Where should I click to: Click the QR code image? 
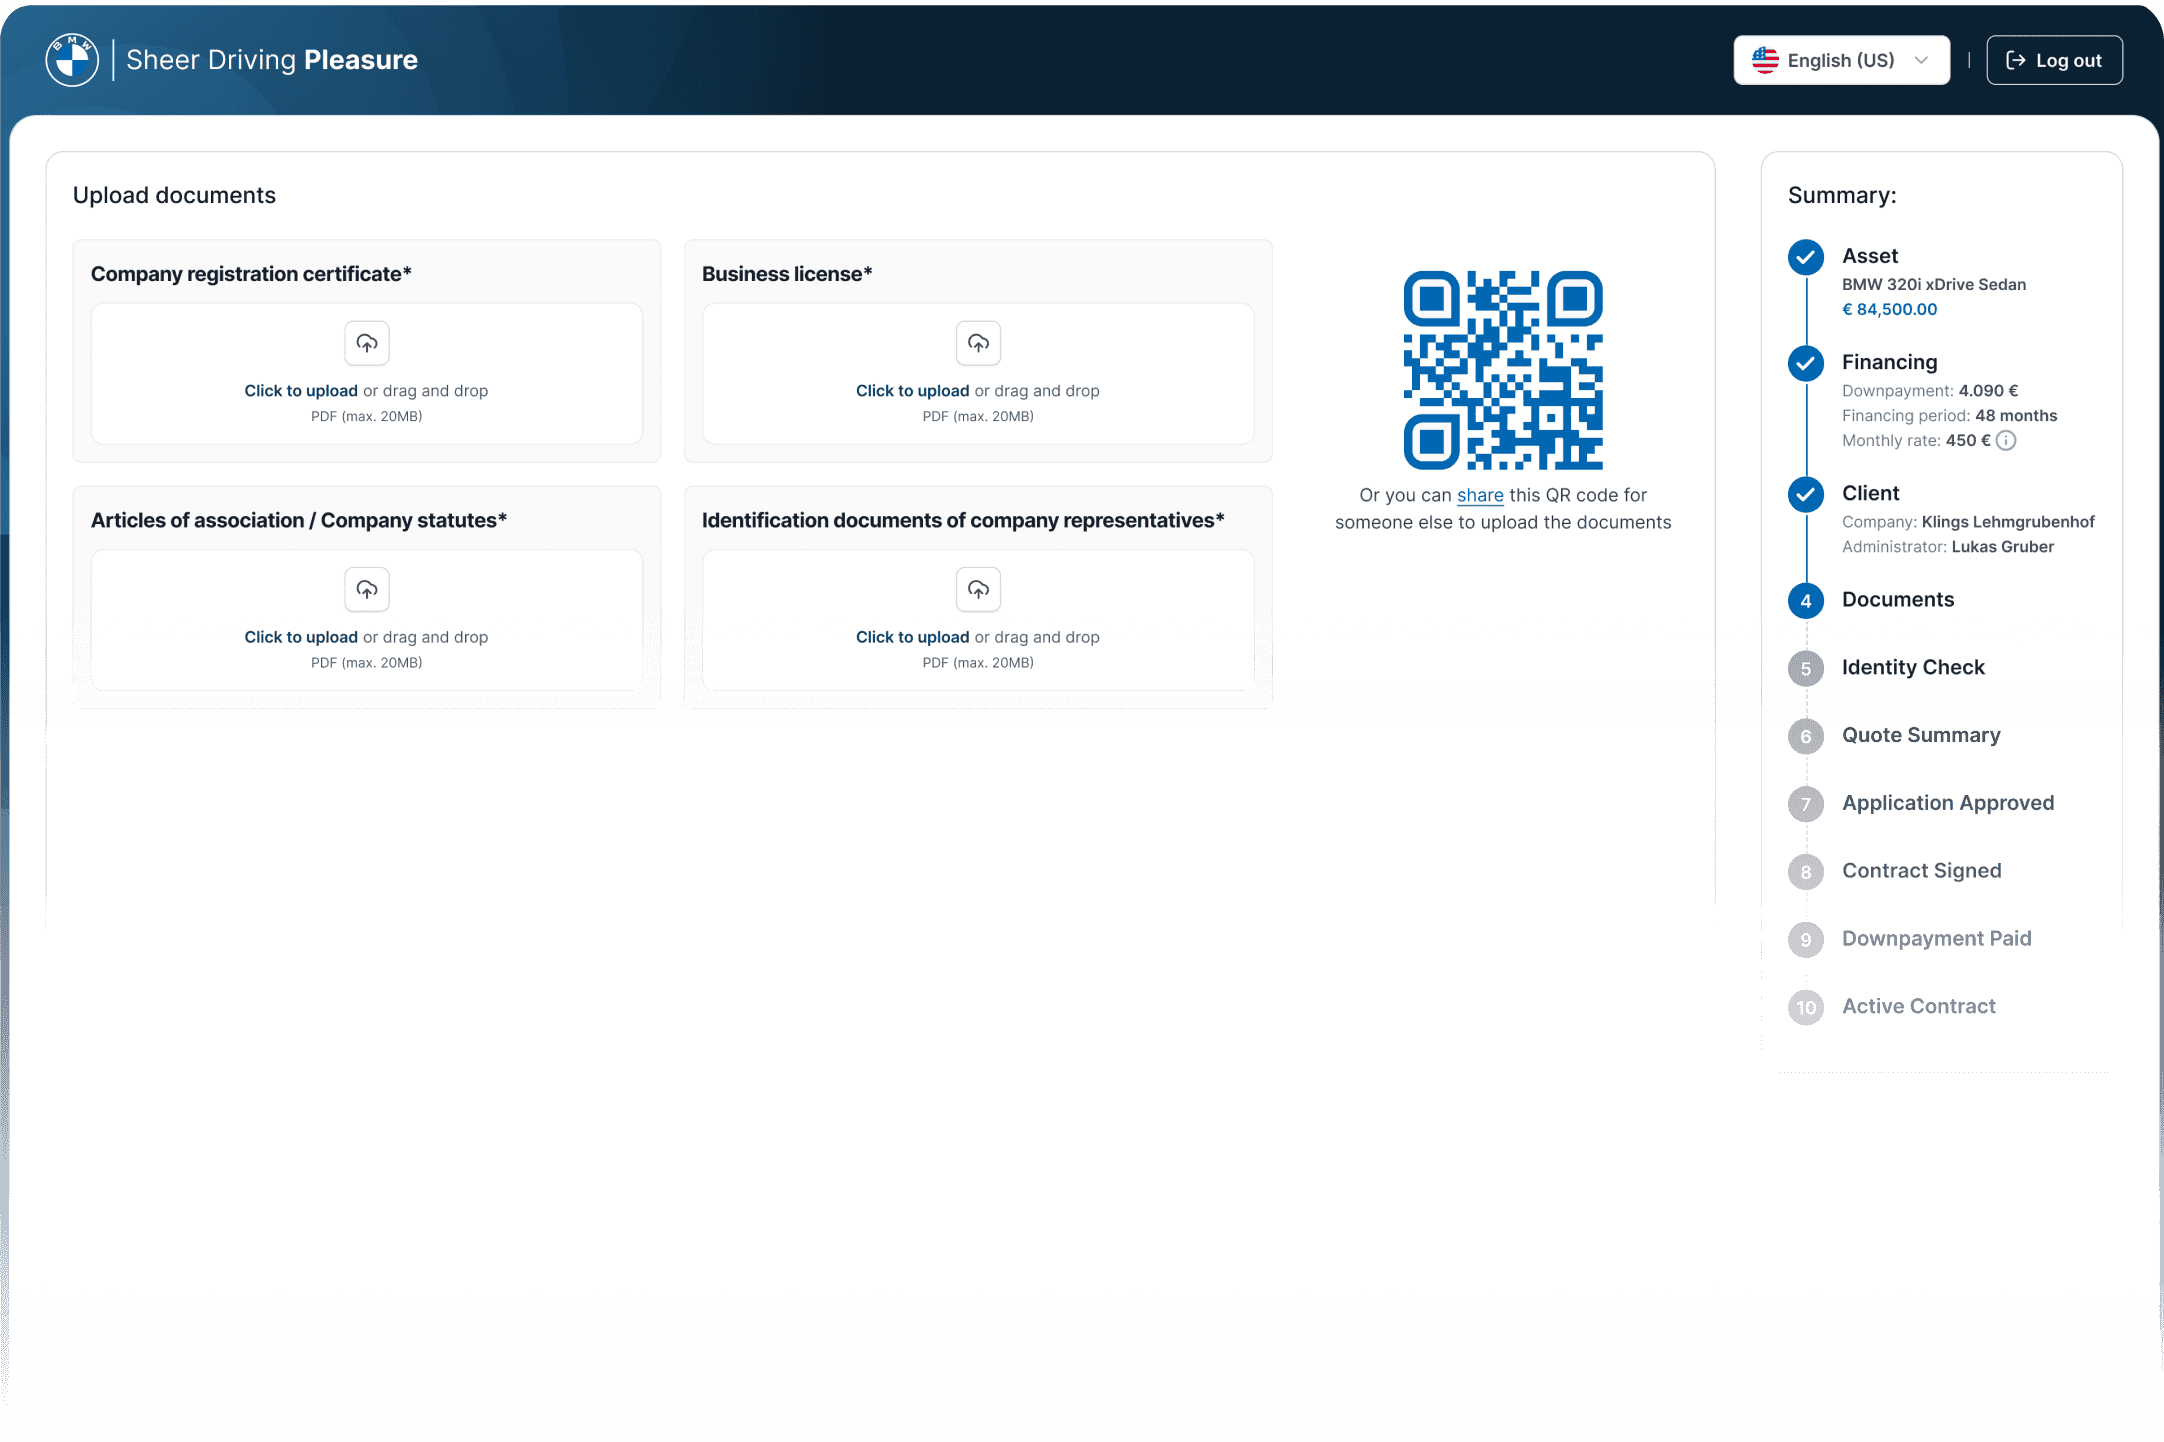pyautogui.click(x=1503, y=370)
